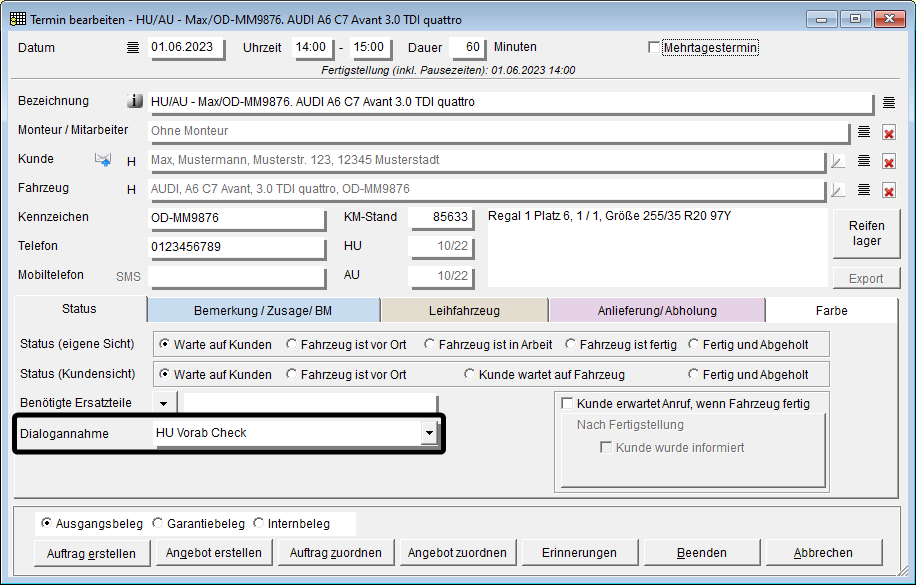Click the Abbrechen button
916x585 pixels.
823,552
